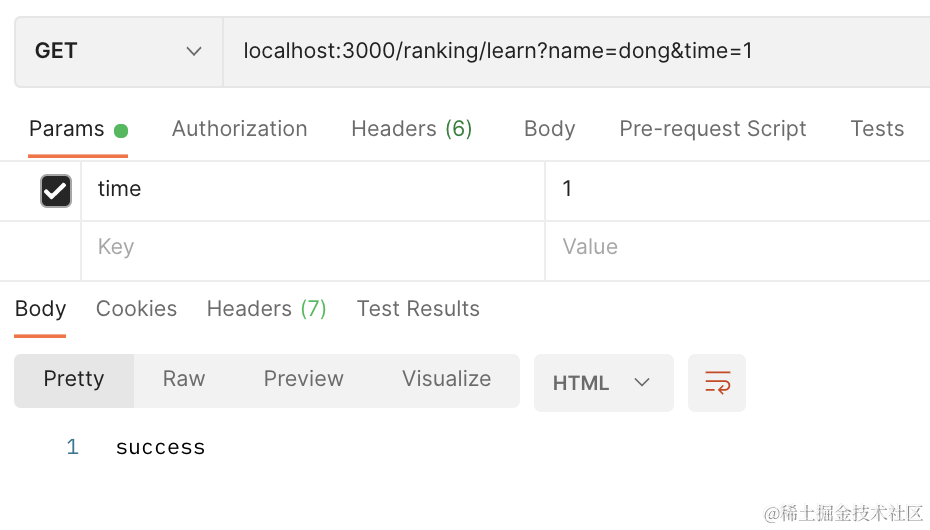
Task: Open the response Cookies tab
Action: (136, 309)
